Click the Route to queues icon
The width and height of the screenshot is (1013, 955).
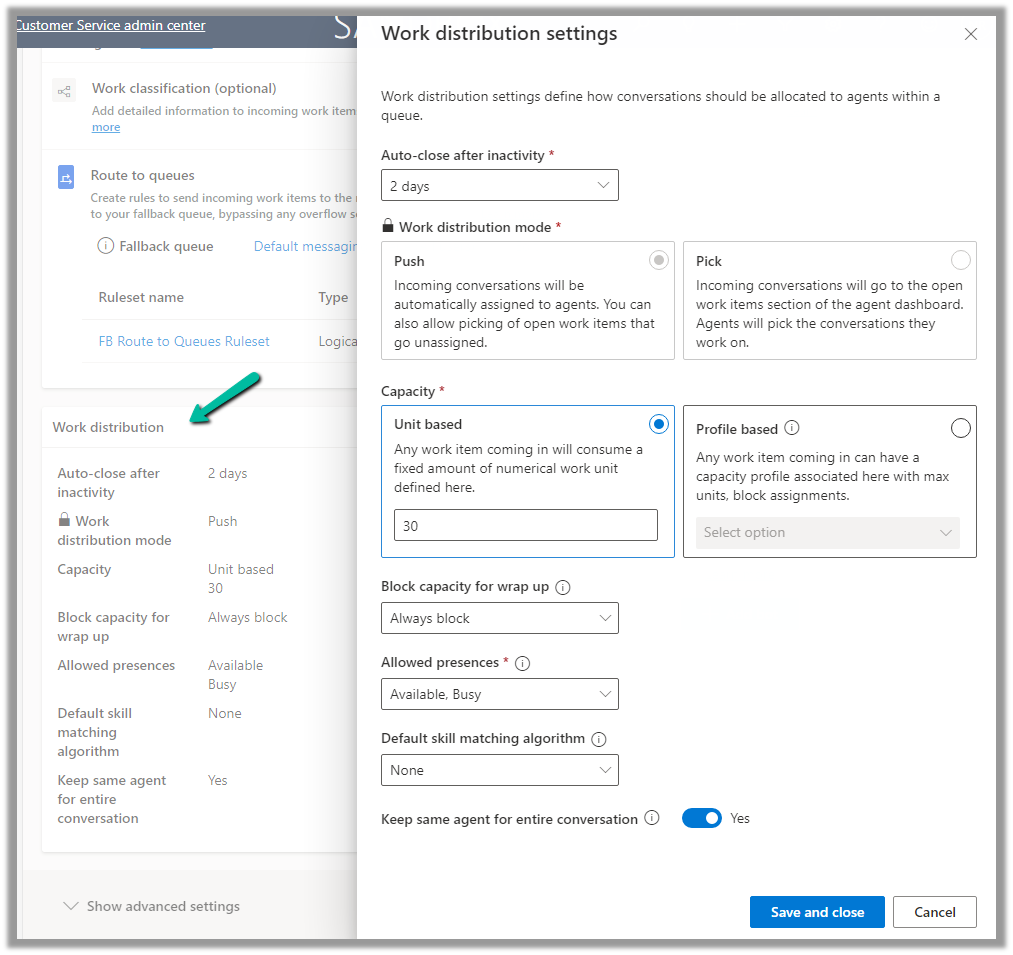click(66, 178)
